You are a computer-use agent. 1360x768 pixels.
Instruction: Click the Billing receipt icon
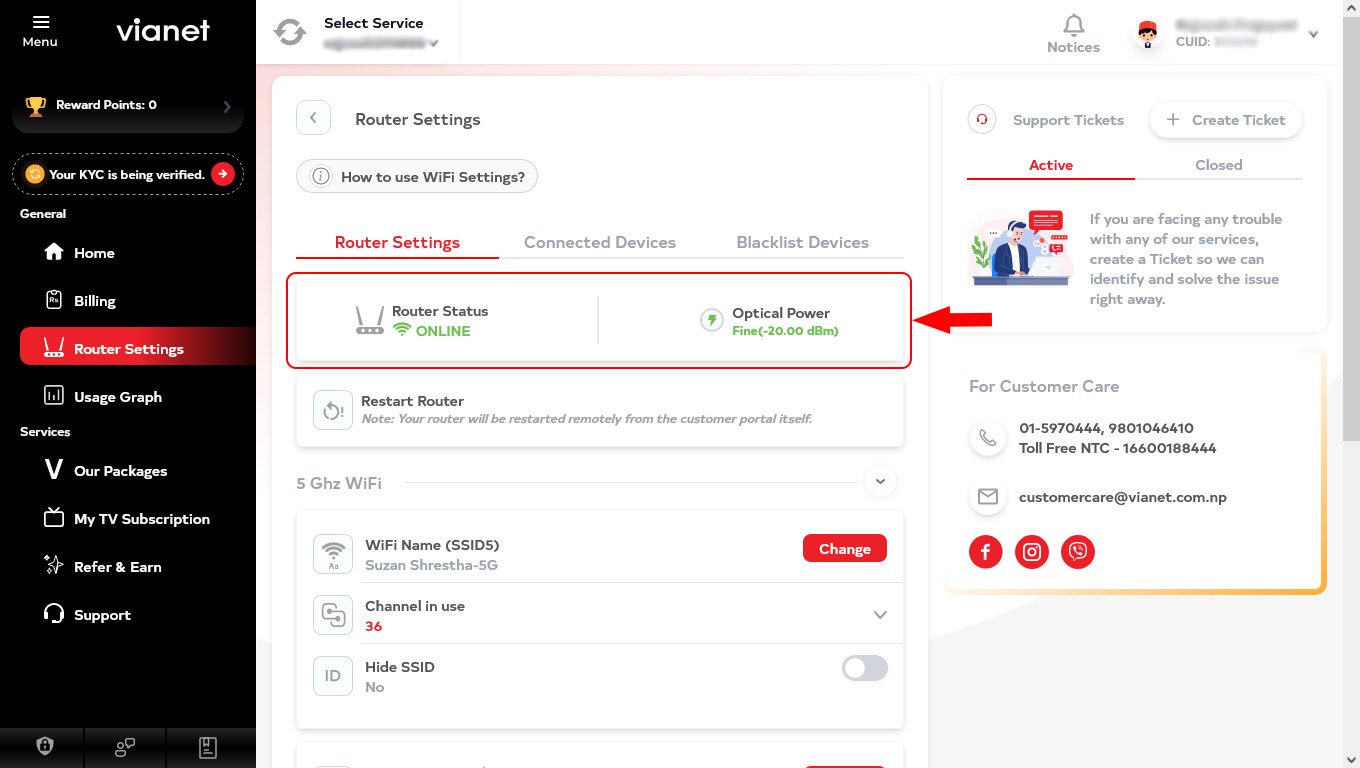(54, 300)
